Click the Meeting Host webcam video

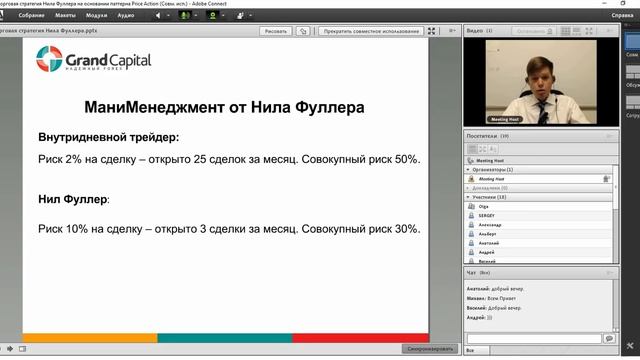[541, 82]
